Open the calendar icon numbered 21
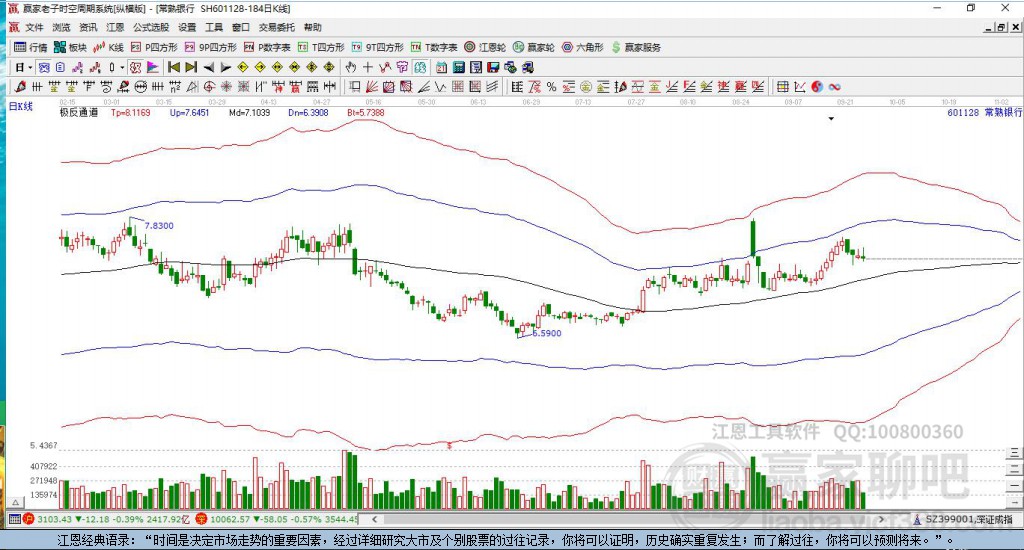This screenshot has height=550, width=1024. [x=441, y=67]
